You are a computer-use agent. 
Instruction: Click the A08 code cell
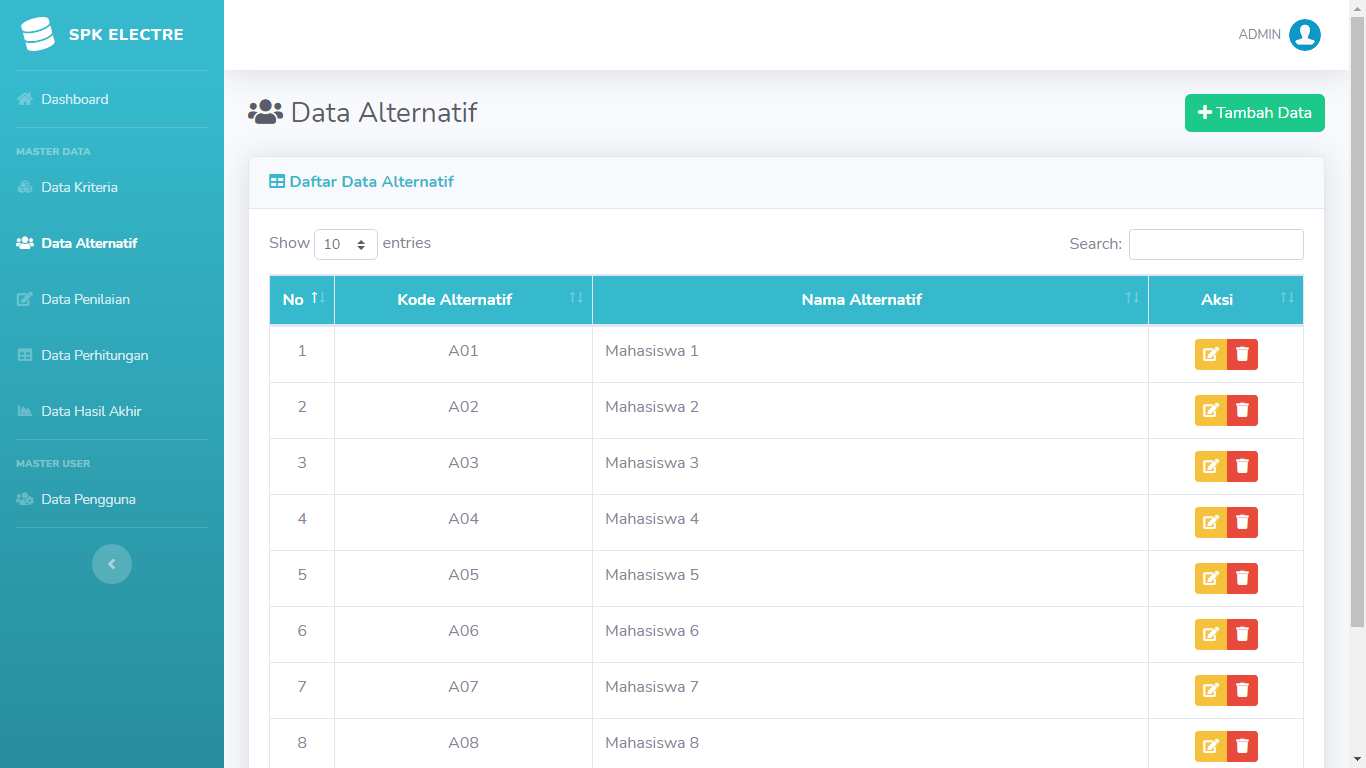click(463, 743)
